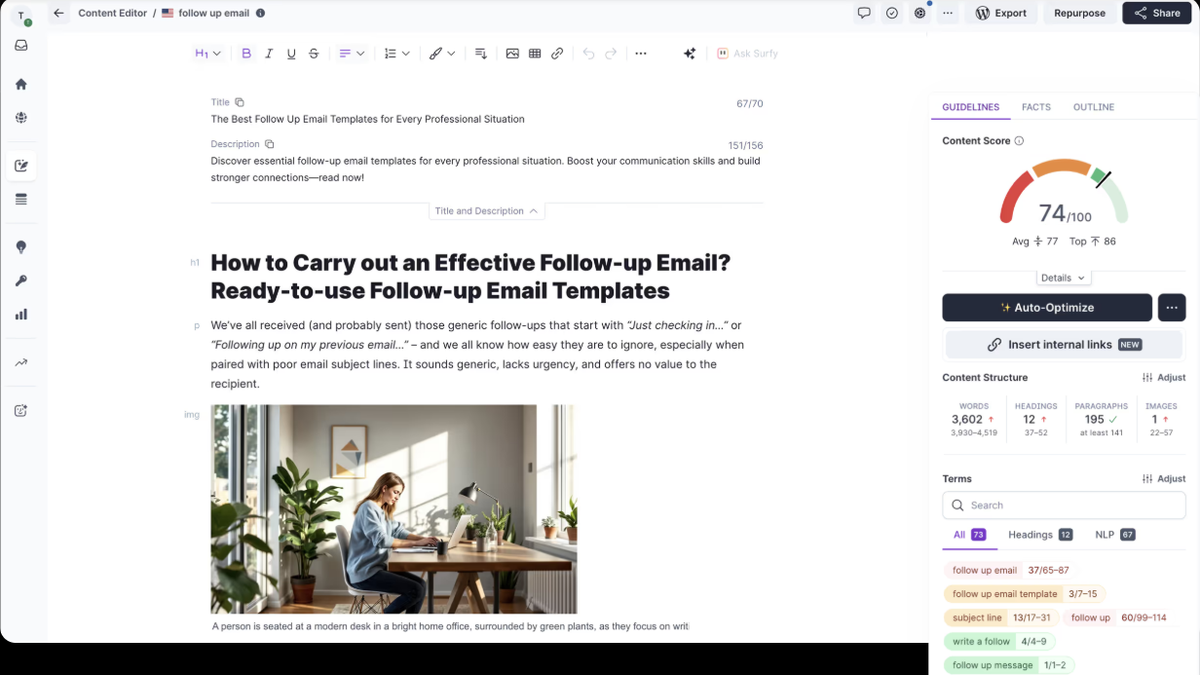Select the Headings terms tab

pyautogui.click(x=1040, y=535)
